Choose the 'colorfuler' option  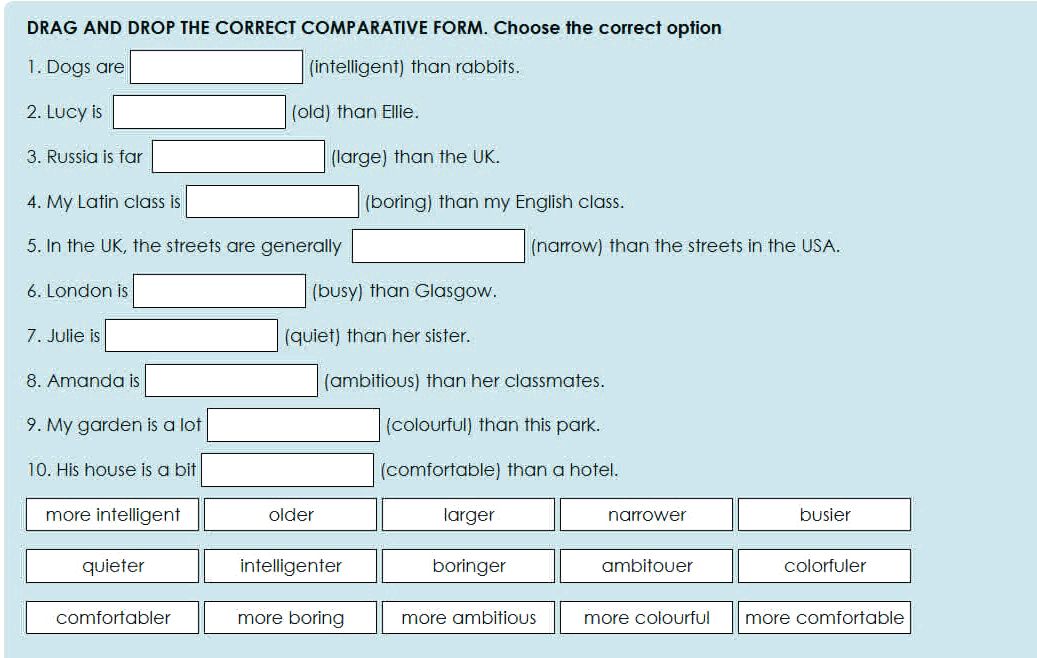[x=824, y=566]
